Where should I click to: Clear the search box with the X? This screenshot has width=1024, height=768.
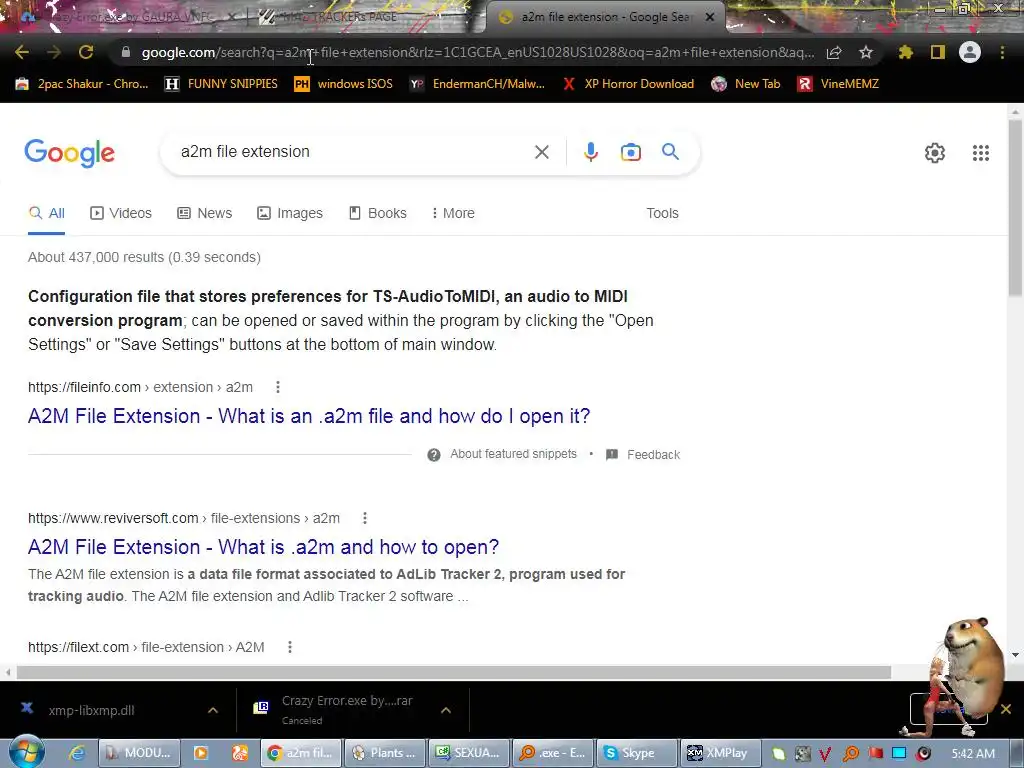coord(541,152)
